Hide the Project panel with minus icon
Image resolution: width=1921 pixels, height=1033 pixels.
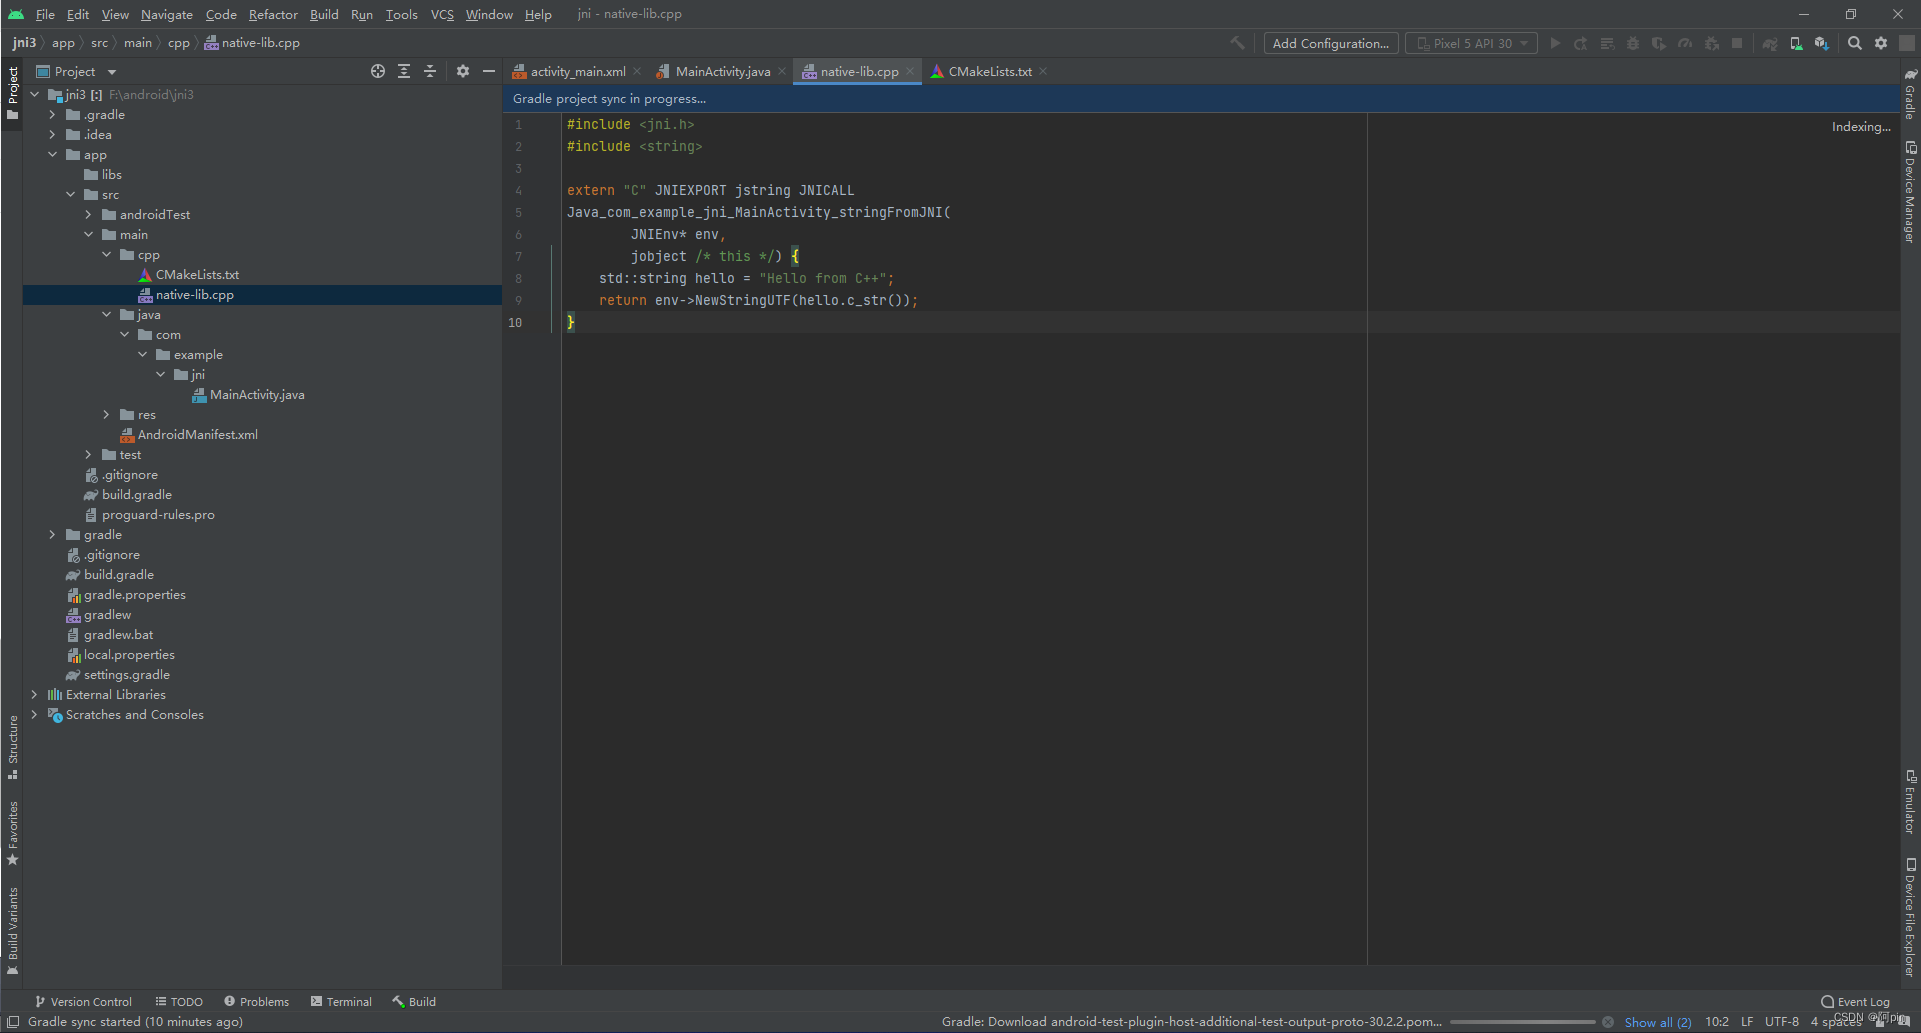pos(489,71)
